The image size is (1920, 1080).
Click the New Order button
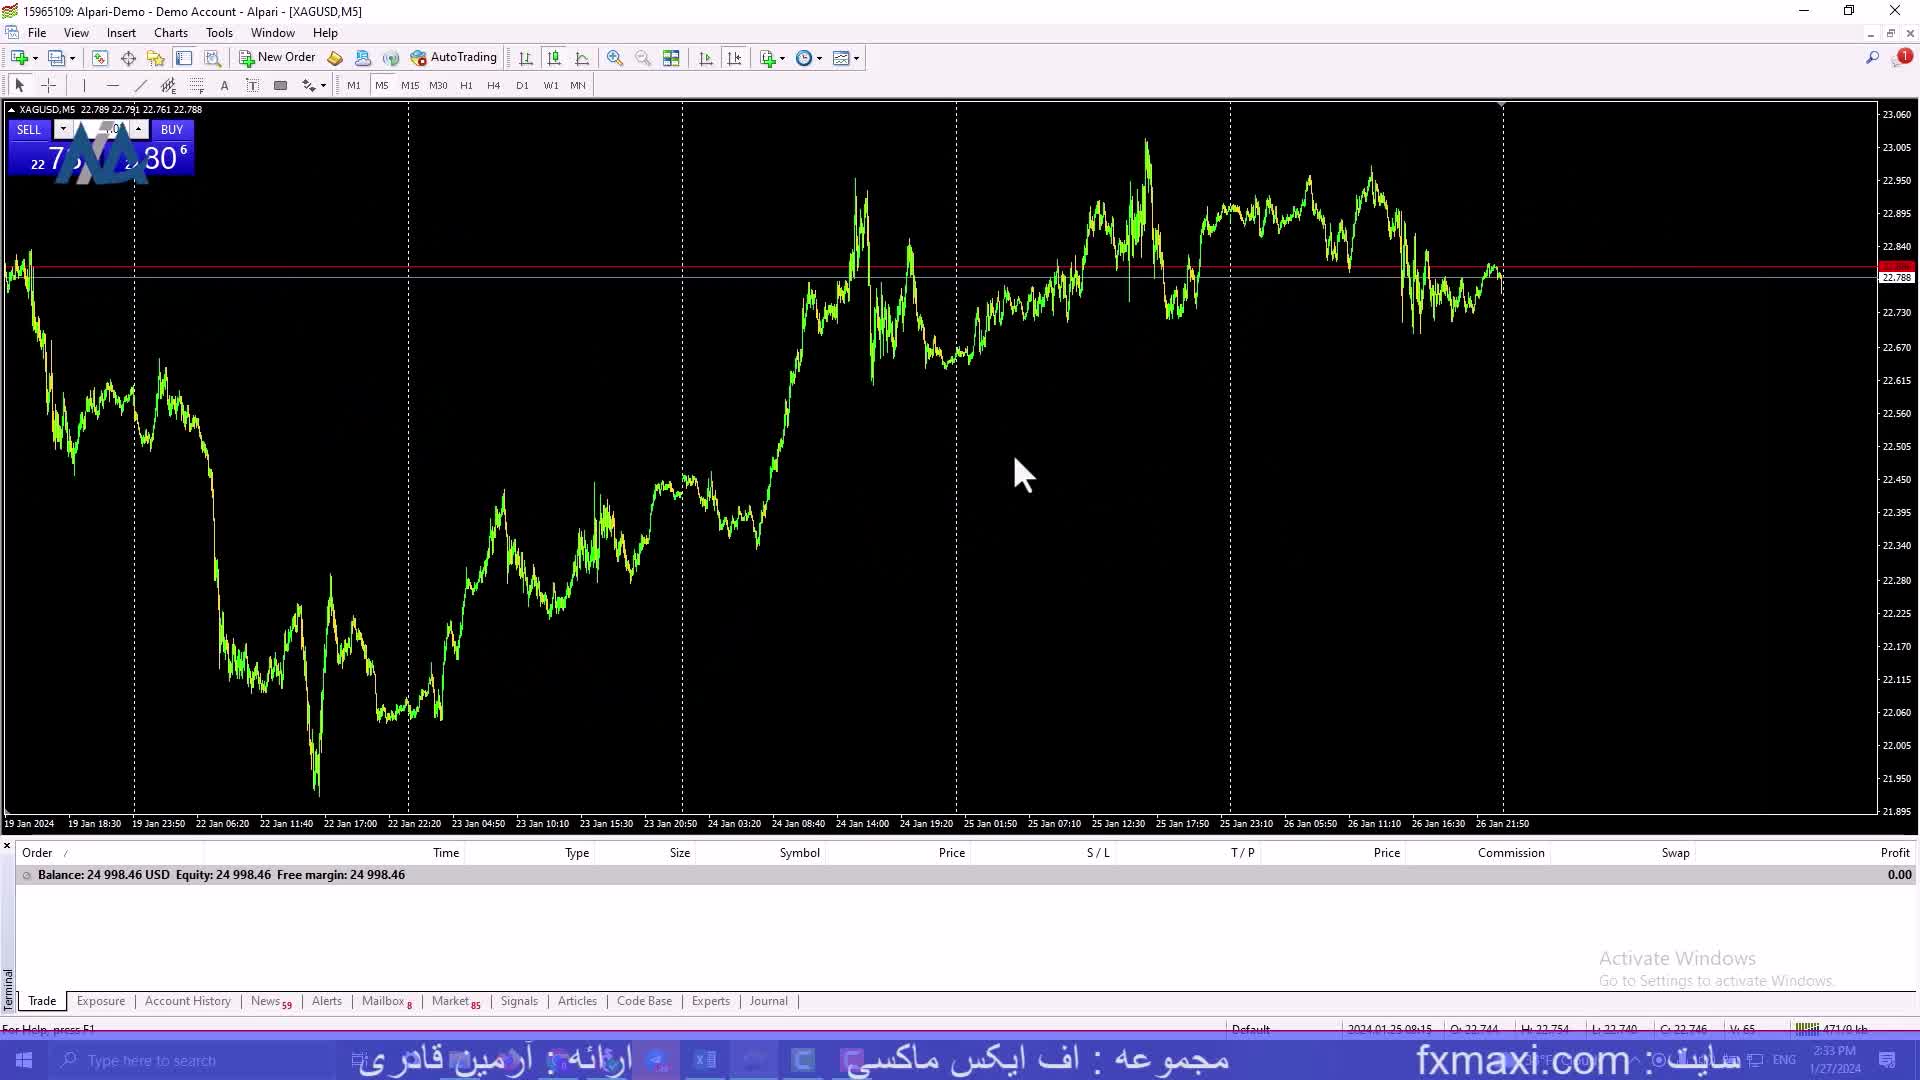[277, 58]
